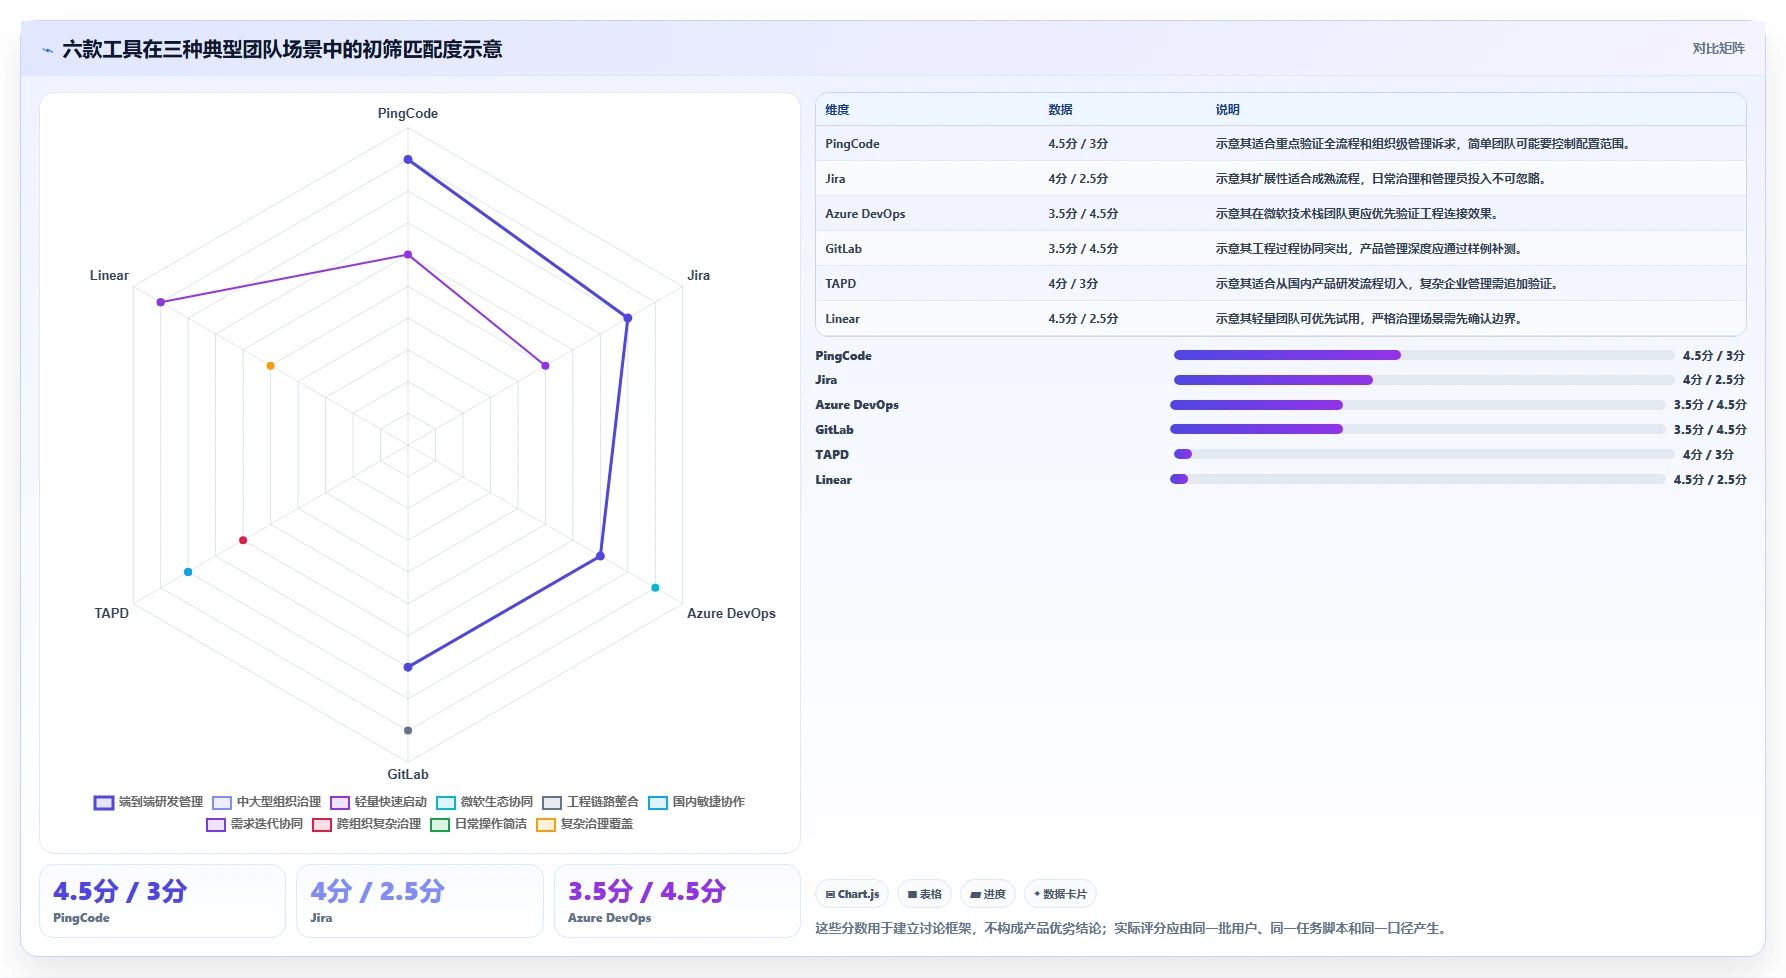Image resolution: width=1786 pixels, height=978 pixels.
Task: Click the Linear axis label on radar
Action: [109, 275]
